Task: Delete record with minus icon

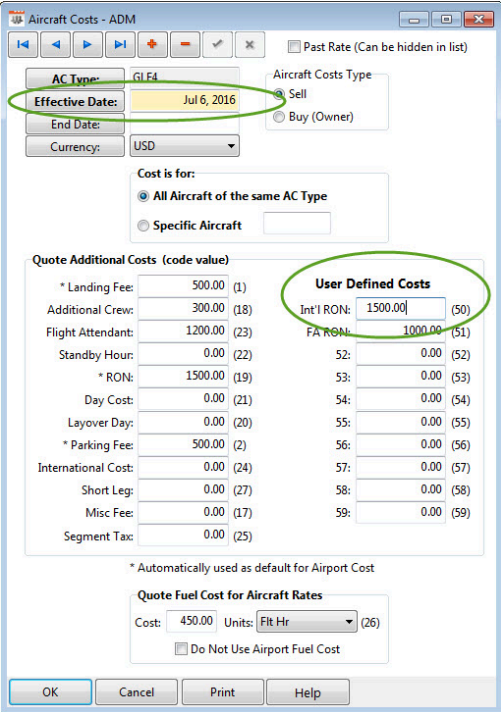Action: click(185, 44)
